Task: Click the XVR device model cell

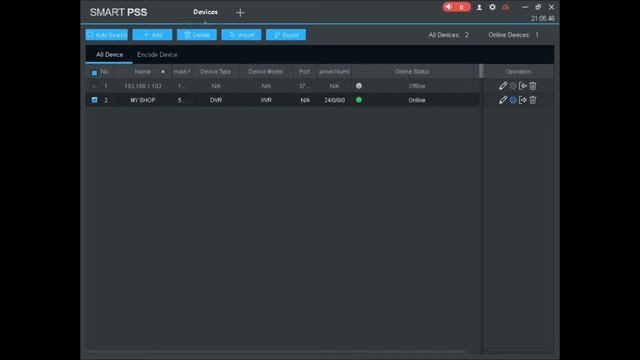Action: pyautogui.click(x=266, y=100)
